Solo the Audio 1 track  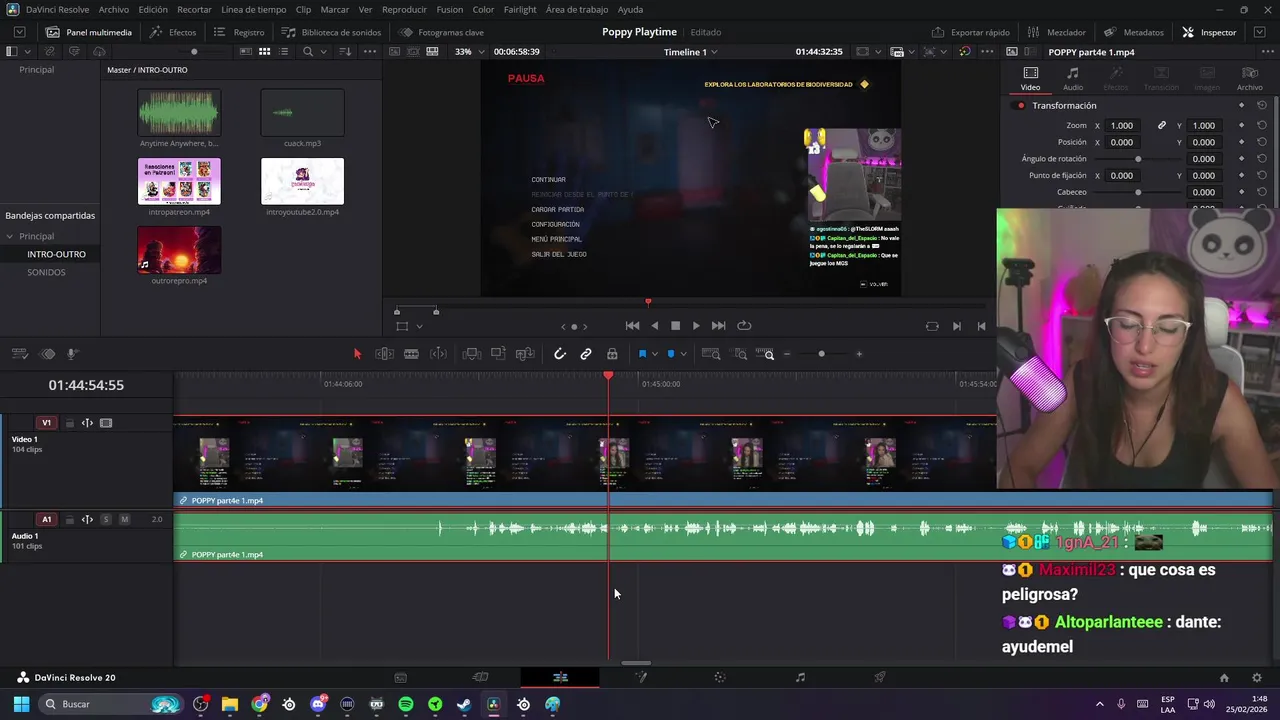tap(106, 519)
